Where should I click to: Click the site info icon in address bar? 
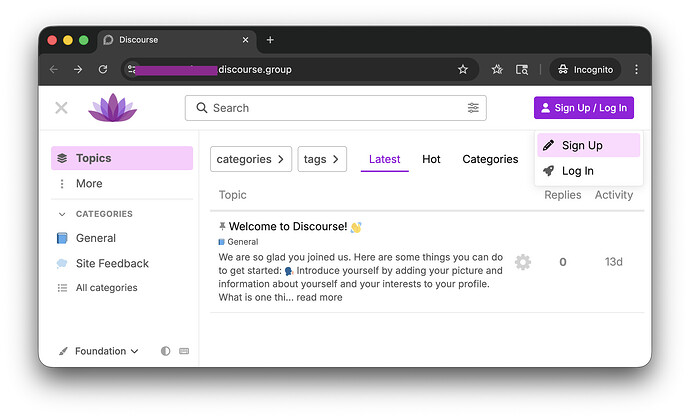coord(131,70)
